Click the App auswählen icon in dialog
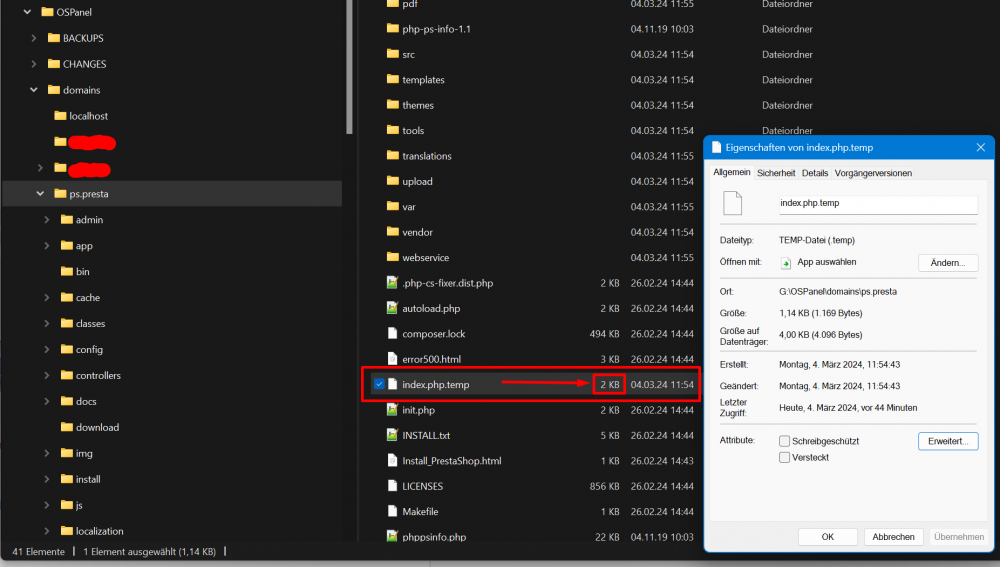Screen dimensions: 1000x567 (x=786, y=263)
